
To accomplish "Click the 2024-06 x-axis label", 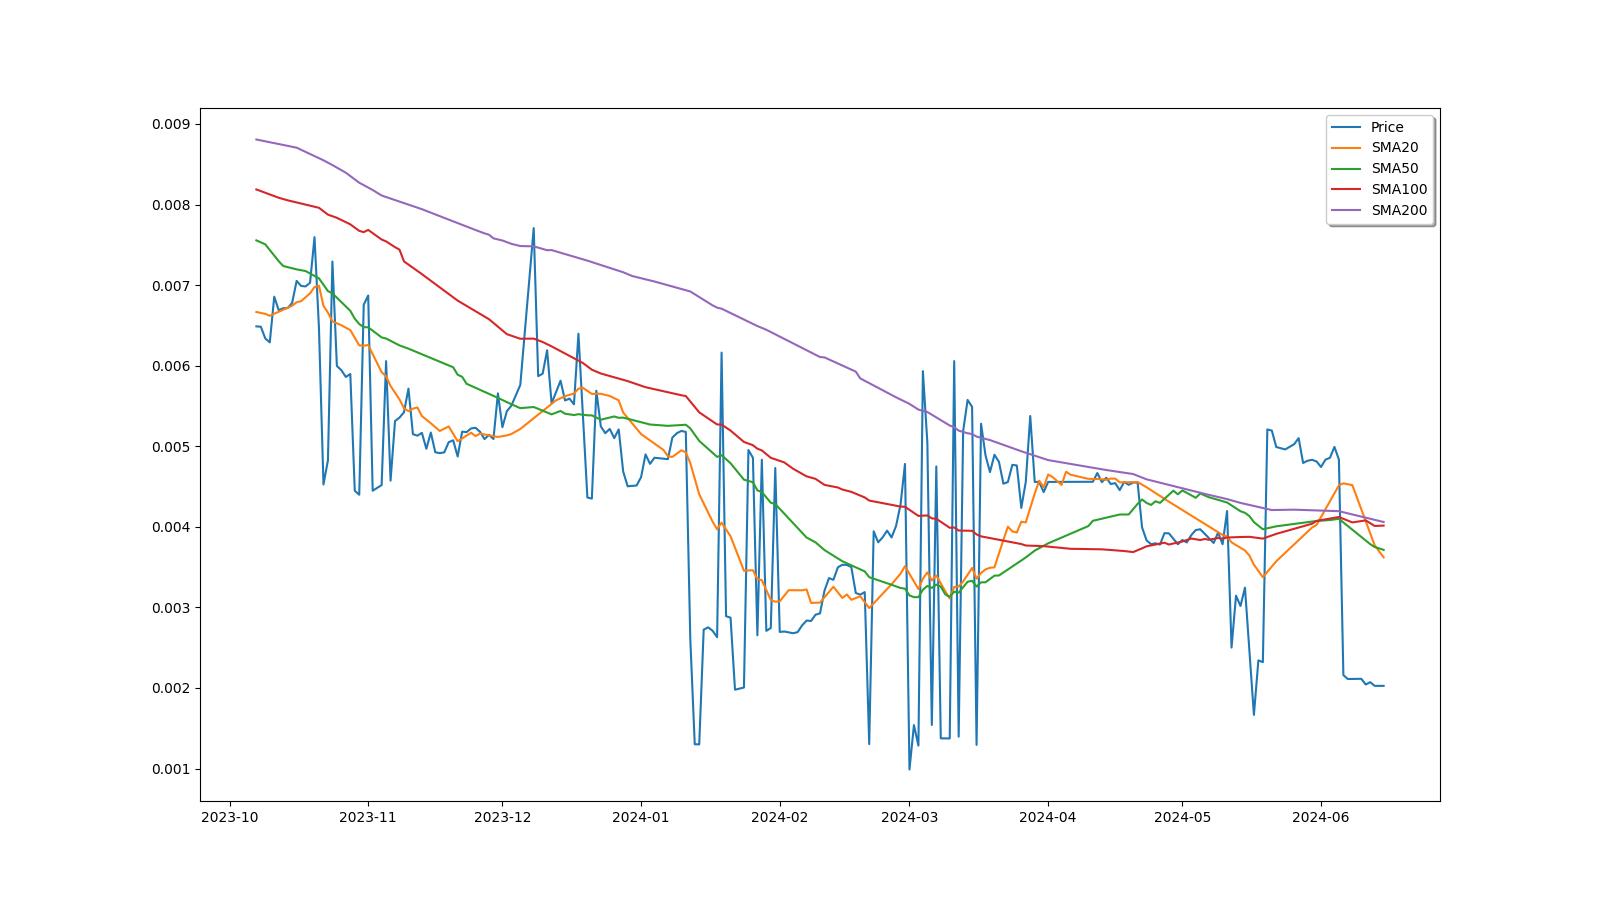I will (x=1320, y=817).
